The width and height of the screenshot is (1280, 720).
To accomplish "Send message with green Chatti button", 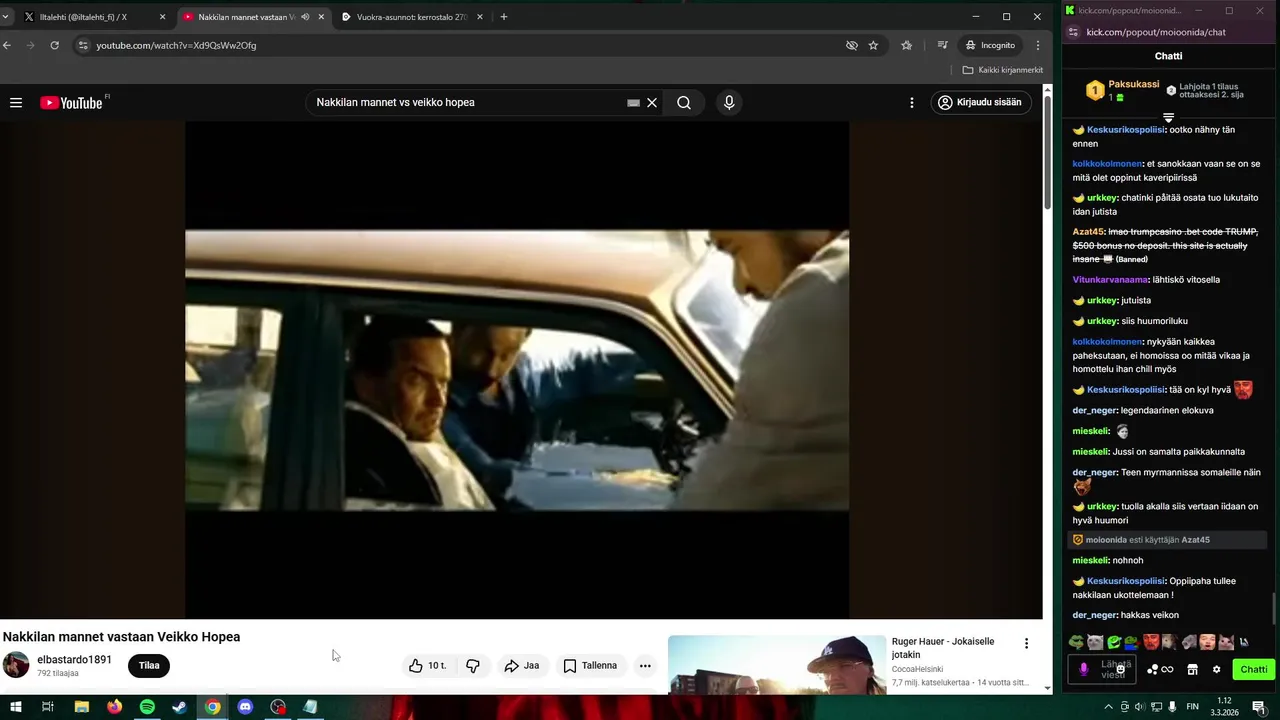I will [1253, 669].
